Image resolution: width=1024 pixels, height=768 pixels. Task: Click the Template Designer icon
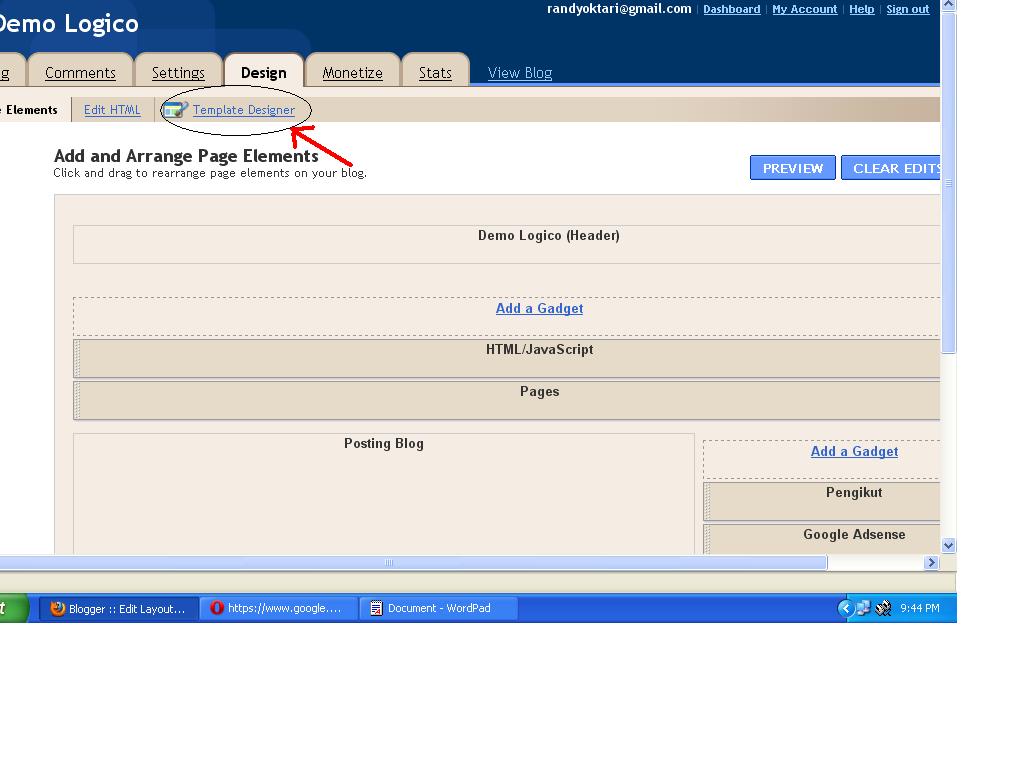click(175, 110)
